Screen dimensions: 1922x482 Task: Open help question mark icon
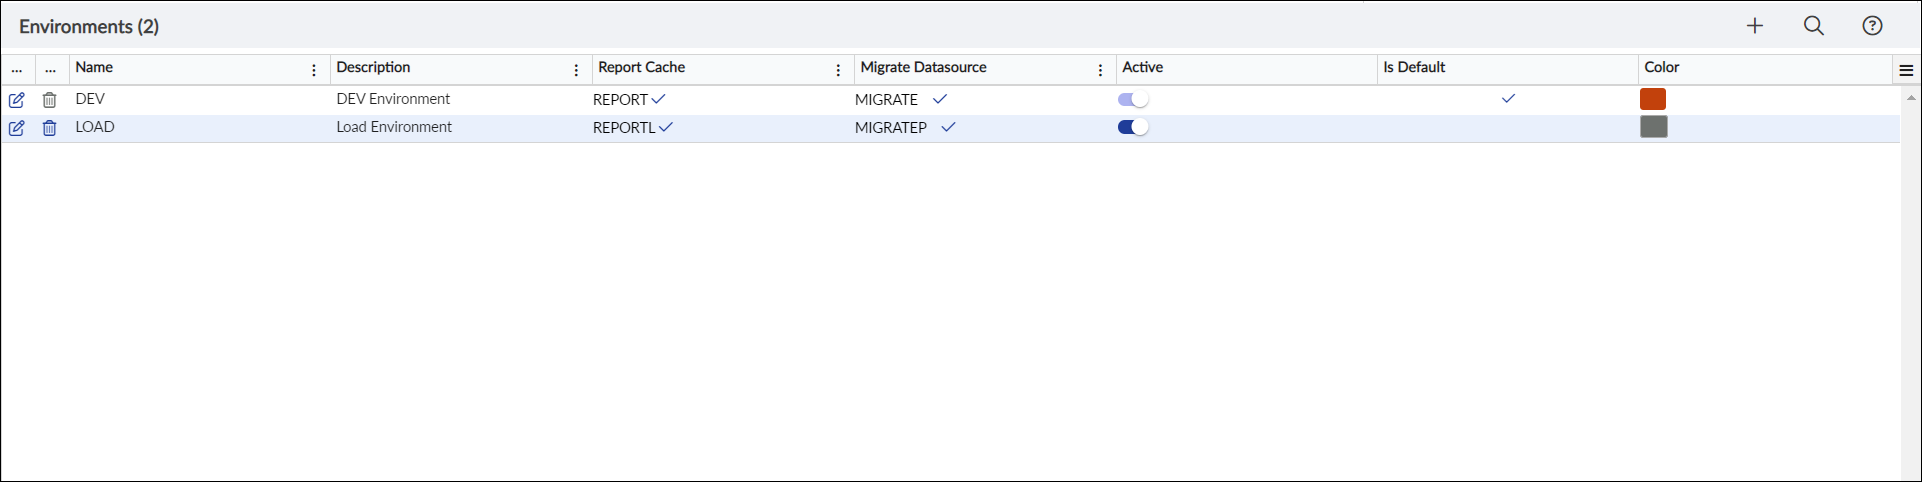[1873, 26]
